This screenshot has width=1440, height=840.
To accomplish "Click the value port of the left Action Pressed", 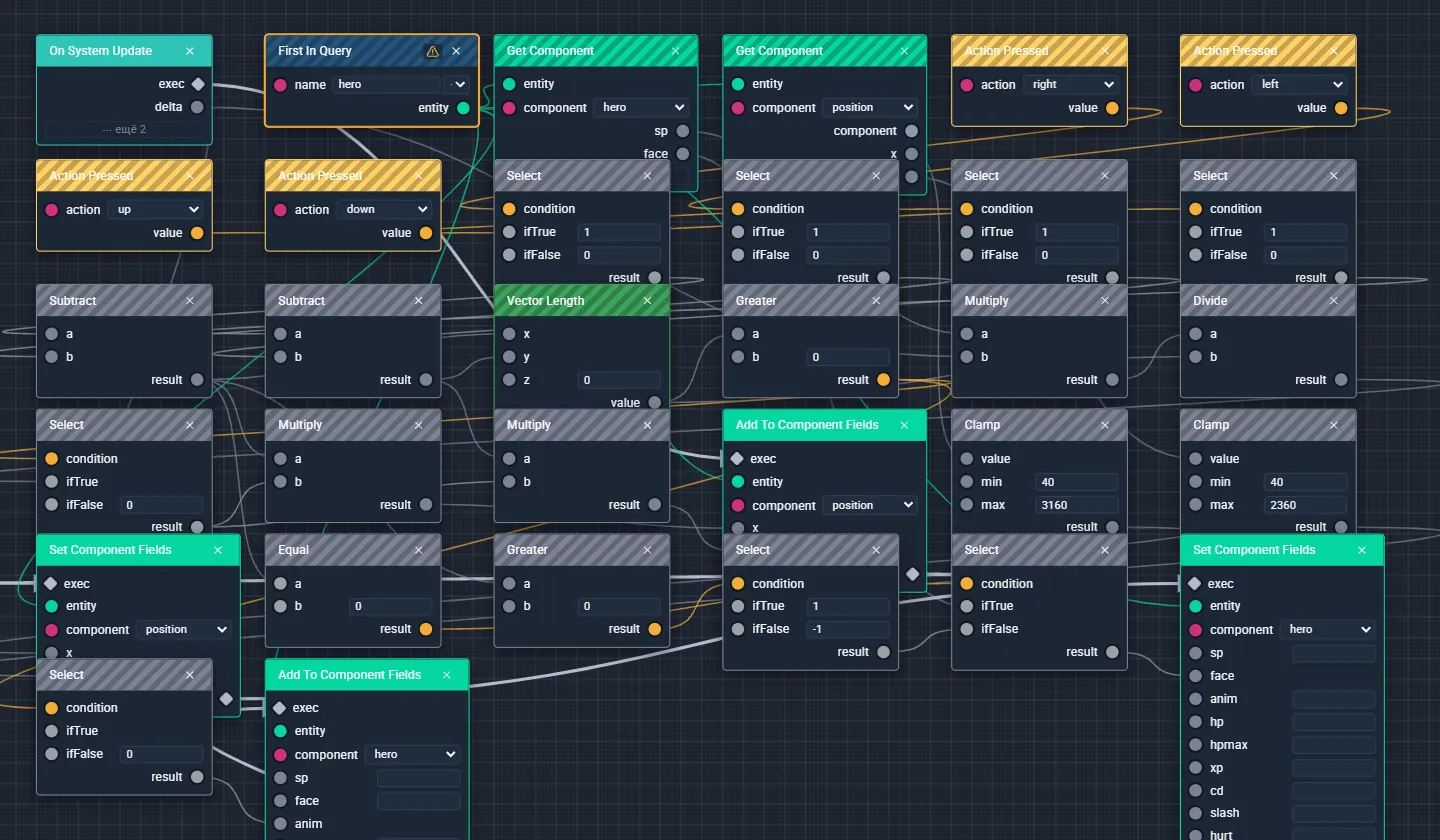I will 1340,108.
